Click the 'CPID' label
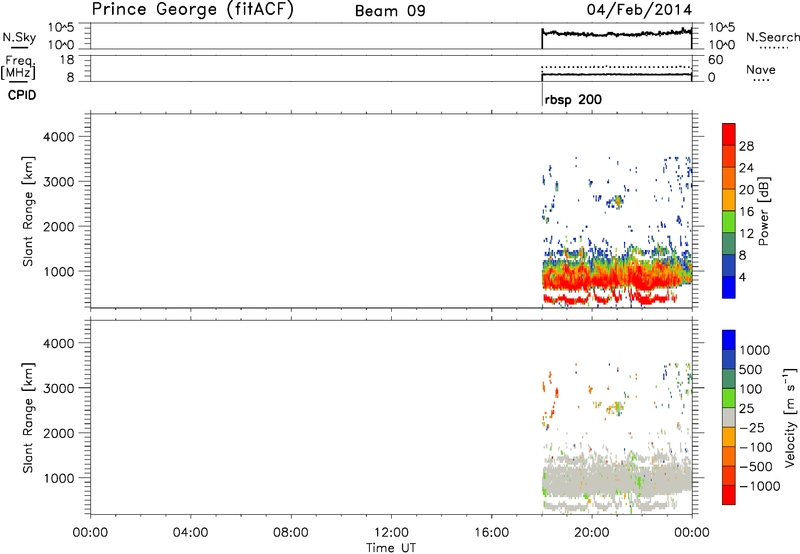The image size is (800, 554). point(22,95)
